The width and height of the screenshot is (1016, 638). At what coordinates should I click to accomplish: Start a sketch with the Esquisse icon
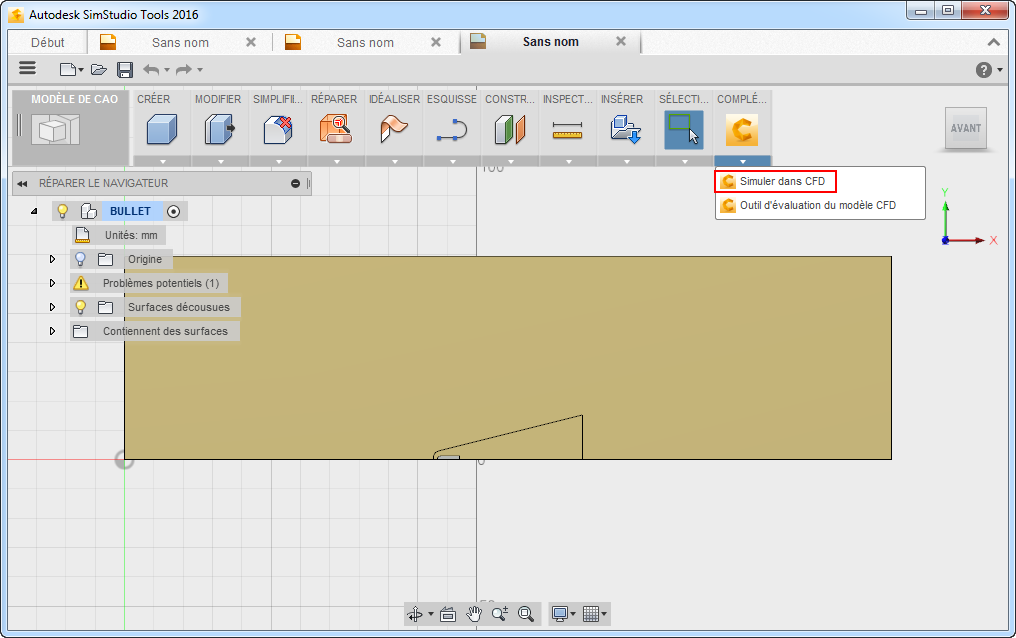[452, 129]
